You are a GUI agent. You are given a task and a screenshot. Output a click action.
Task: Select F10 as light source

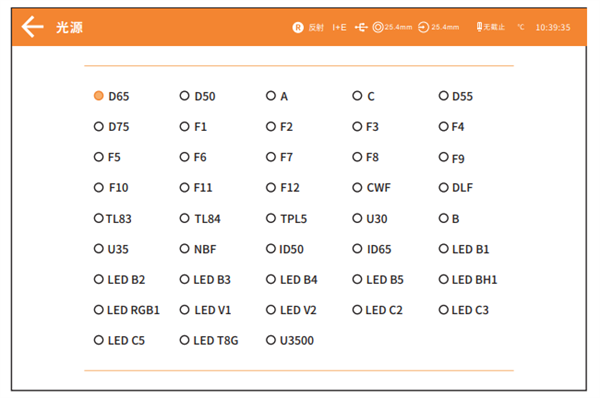point(98,188)
